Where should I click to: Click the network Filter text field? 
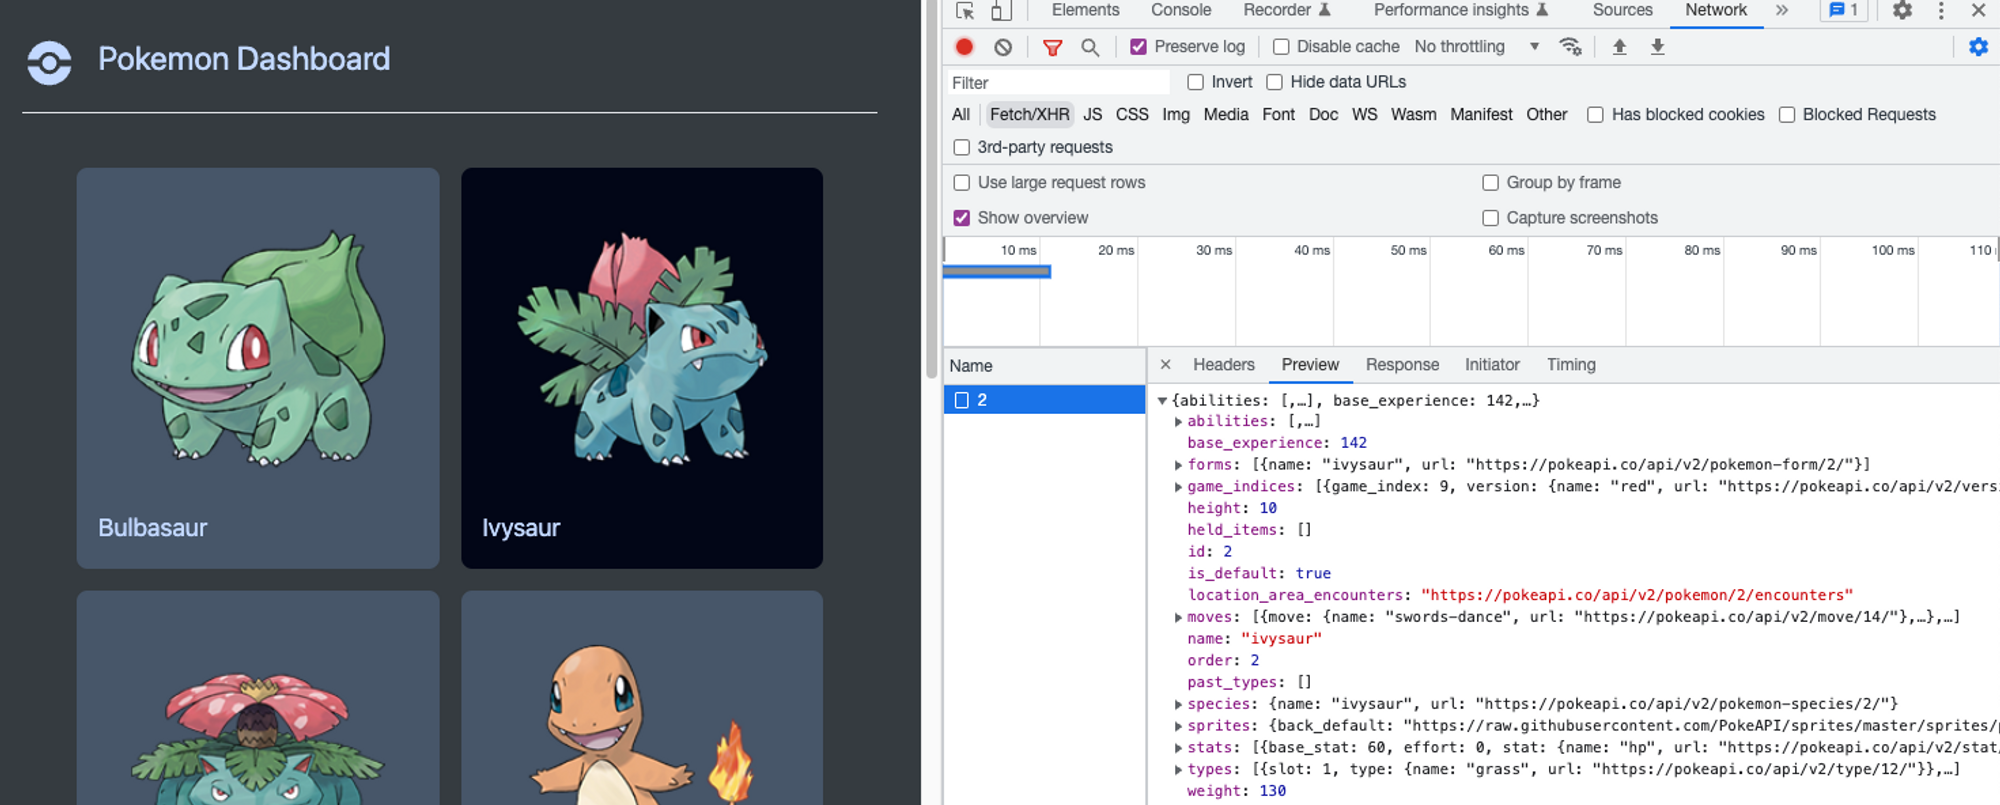coord(1058,83)
